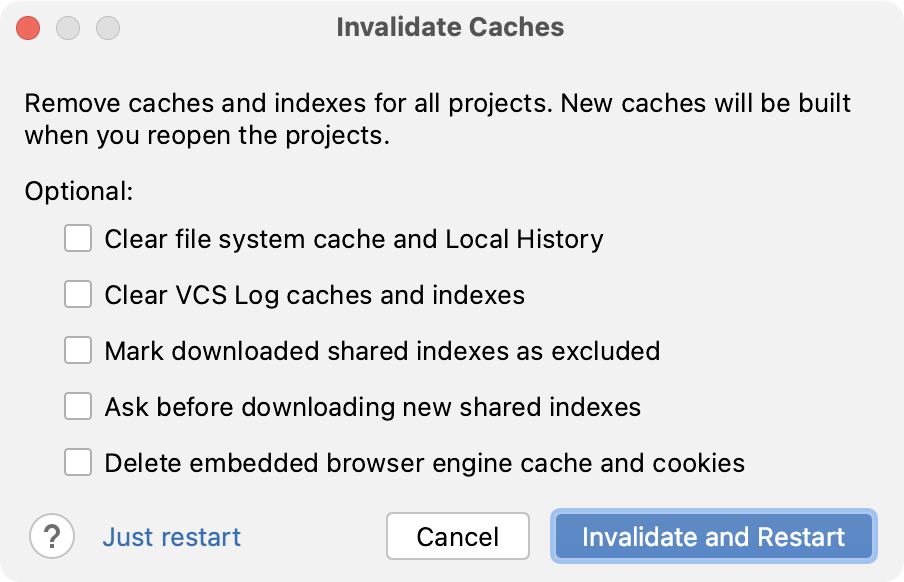
Task: Click the Just restart link
Action: click(171, 537)
